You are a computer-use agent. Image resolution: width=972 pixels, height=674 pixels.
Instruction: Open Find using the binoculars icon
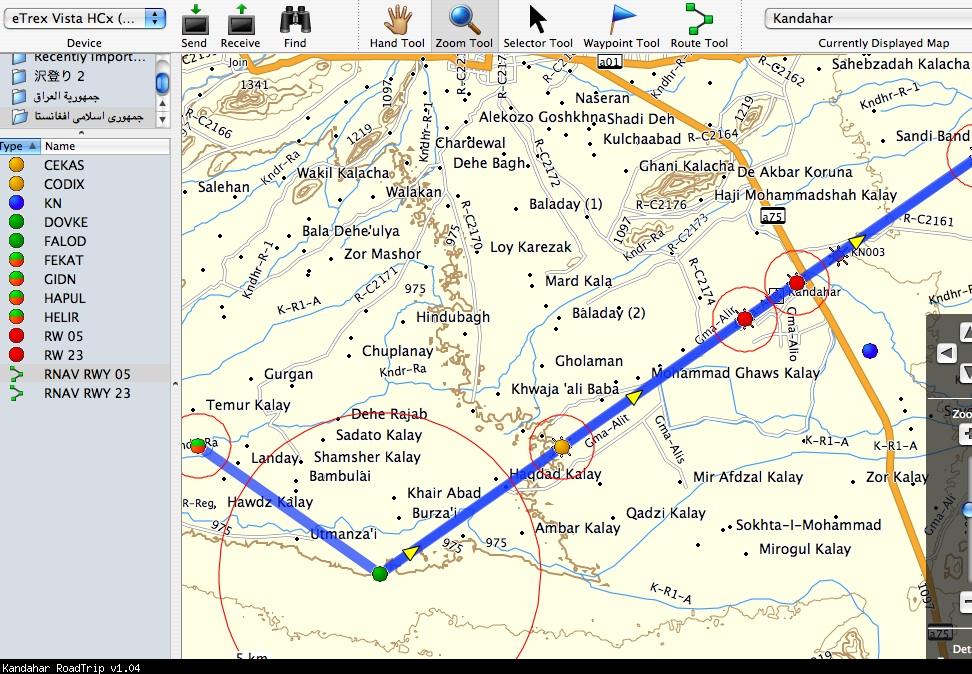[294, 22]
